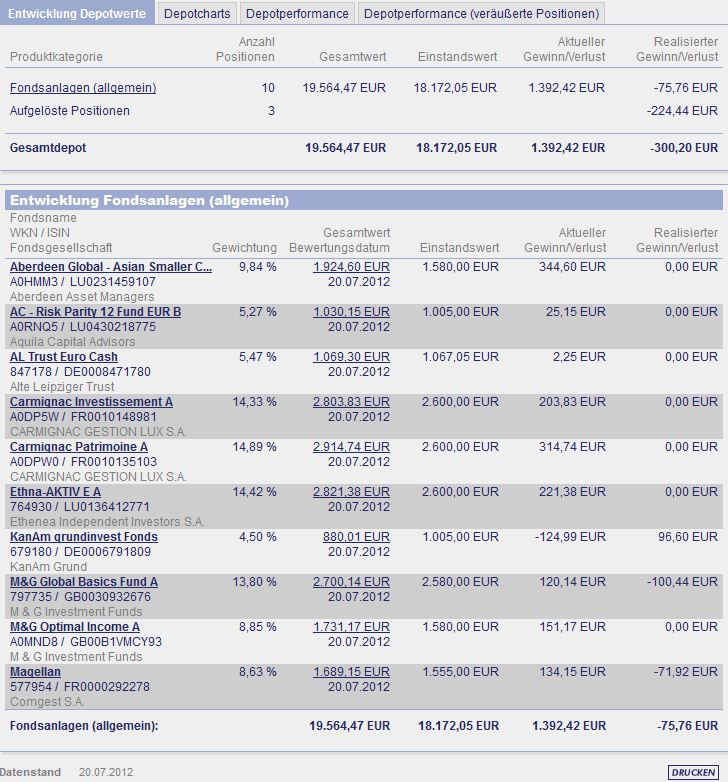
Task: Click the AL Trust Euro Cash link
Action: click(64, 357)
